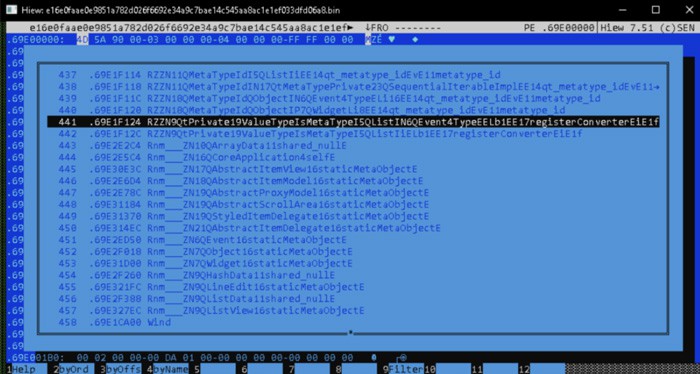The image size is (700, 374).
Task: Select row 448 QAbstractScrollArea staticMetaObject
Action: tap(353, 204)
